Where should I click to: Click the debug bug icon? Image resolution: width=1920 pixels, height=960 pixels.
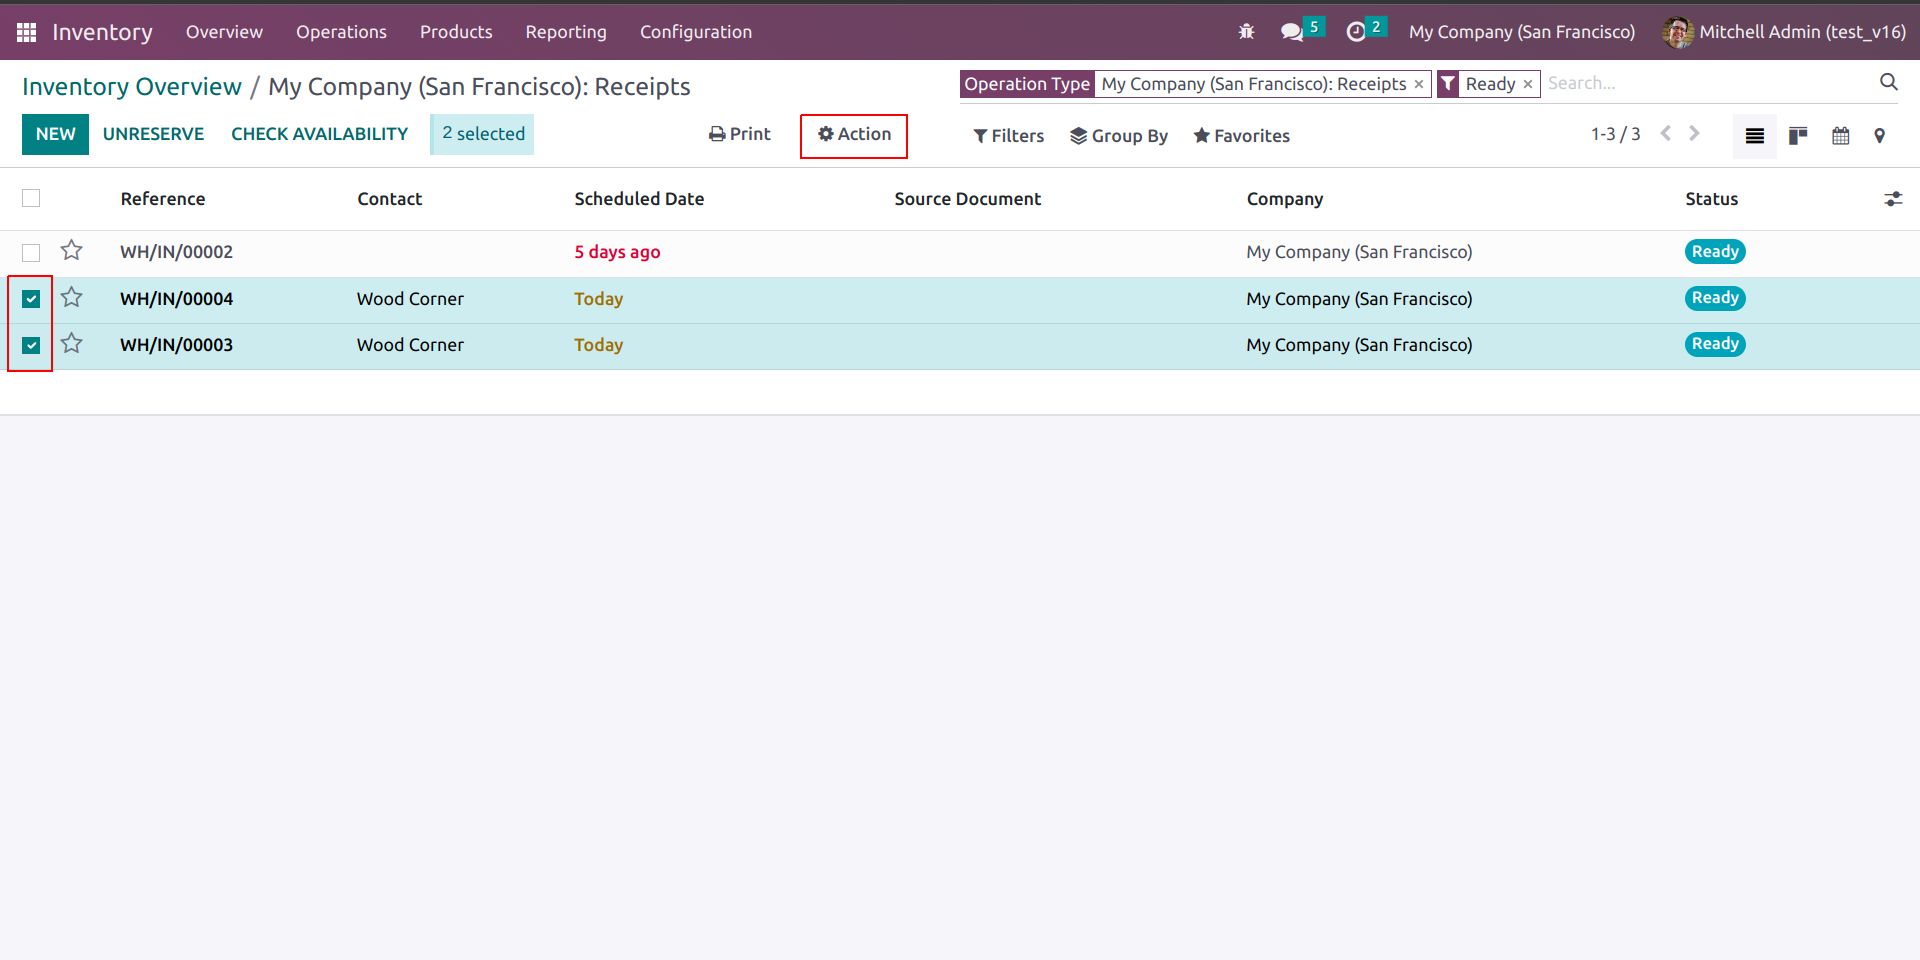pos(1246,32)
